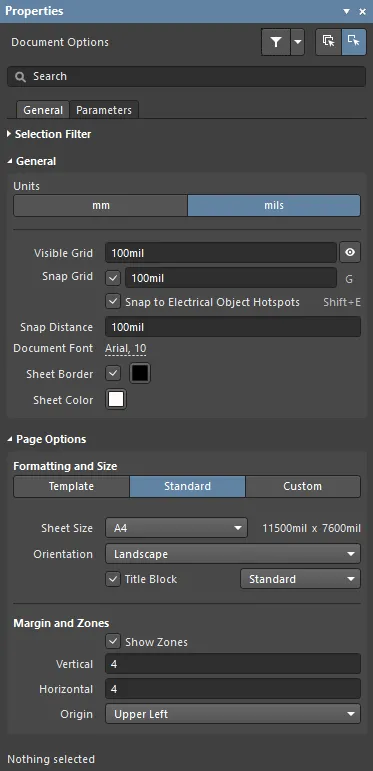Click the search magnifier icon

click(20, 77)
